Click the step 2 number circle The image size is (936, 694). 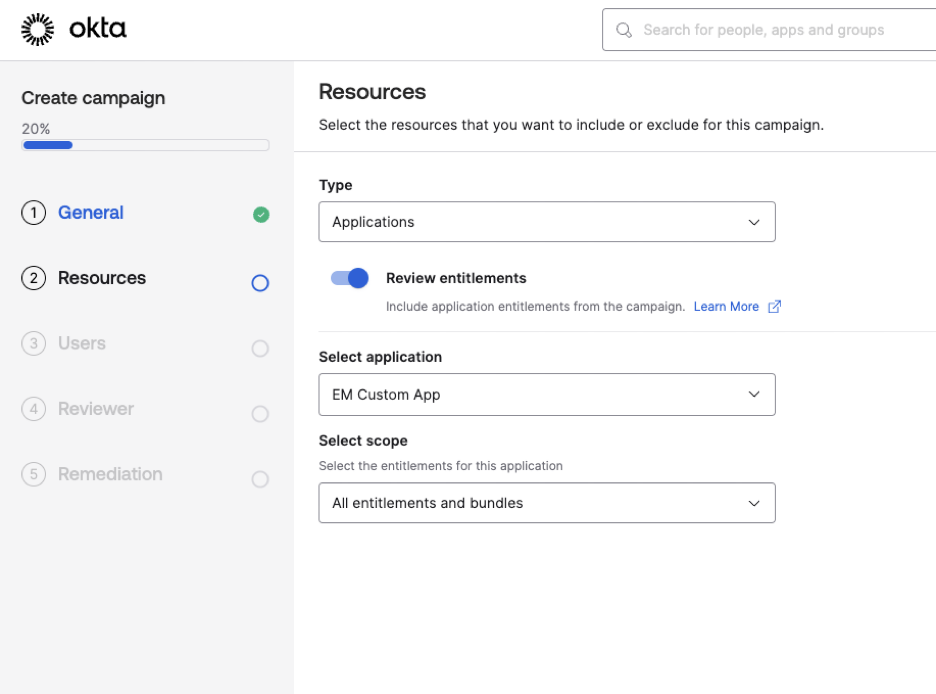click(x=33, y=278)
